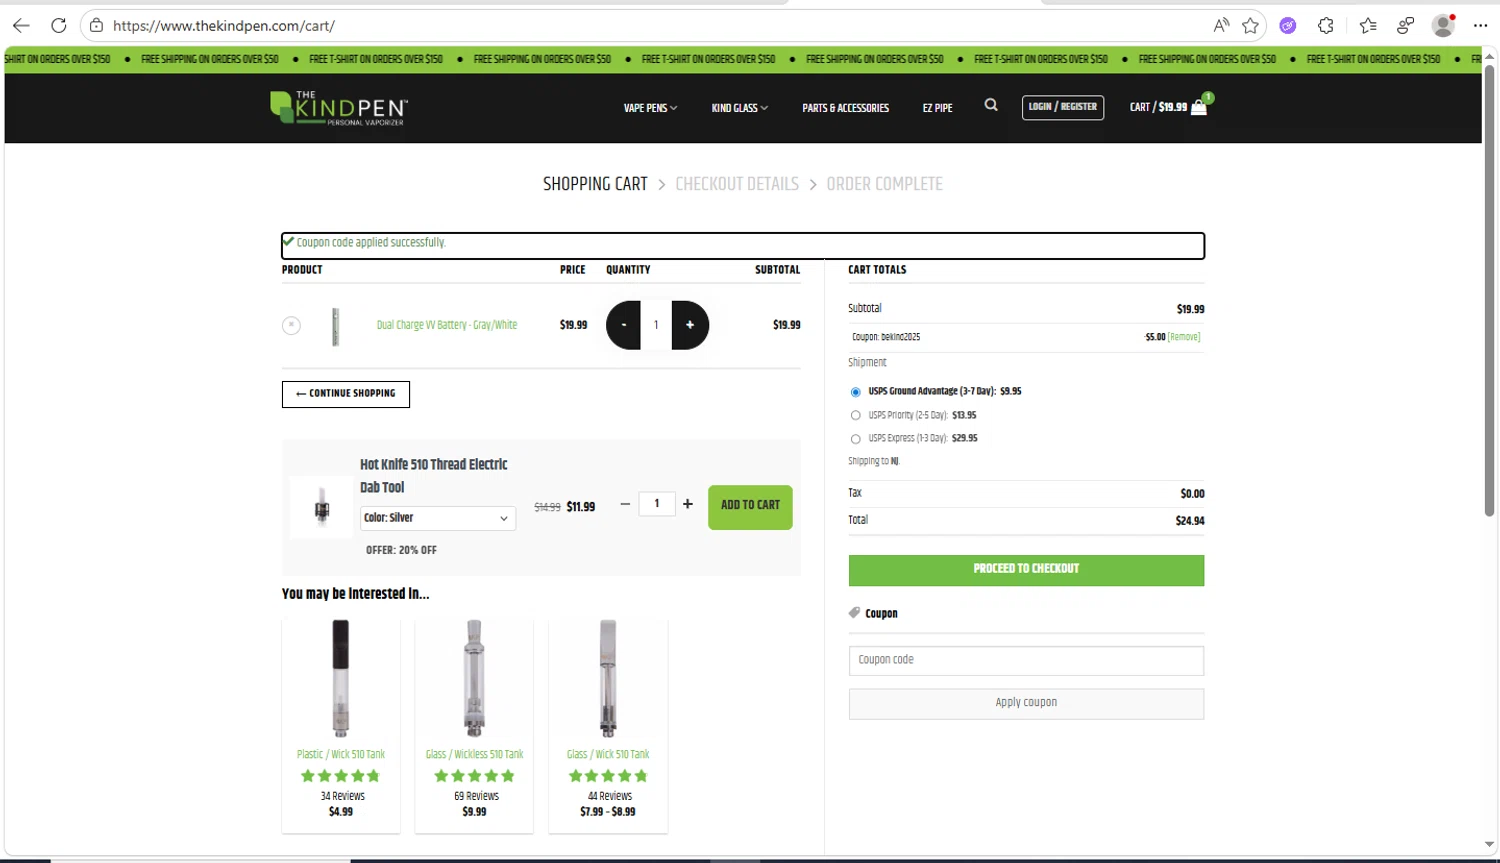
Task: Open the favorites list icon
Action: click(x=1368, y=26)
